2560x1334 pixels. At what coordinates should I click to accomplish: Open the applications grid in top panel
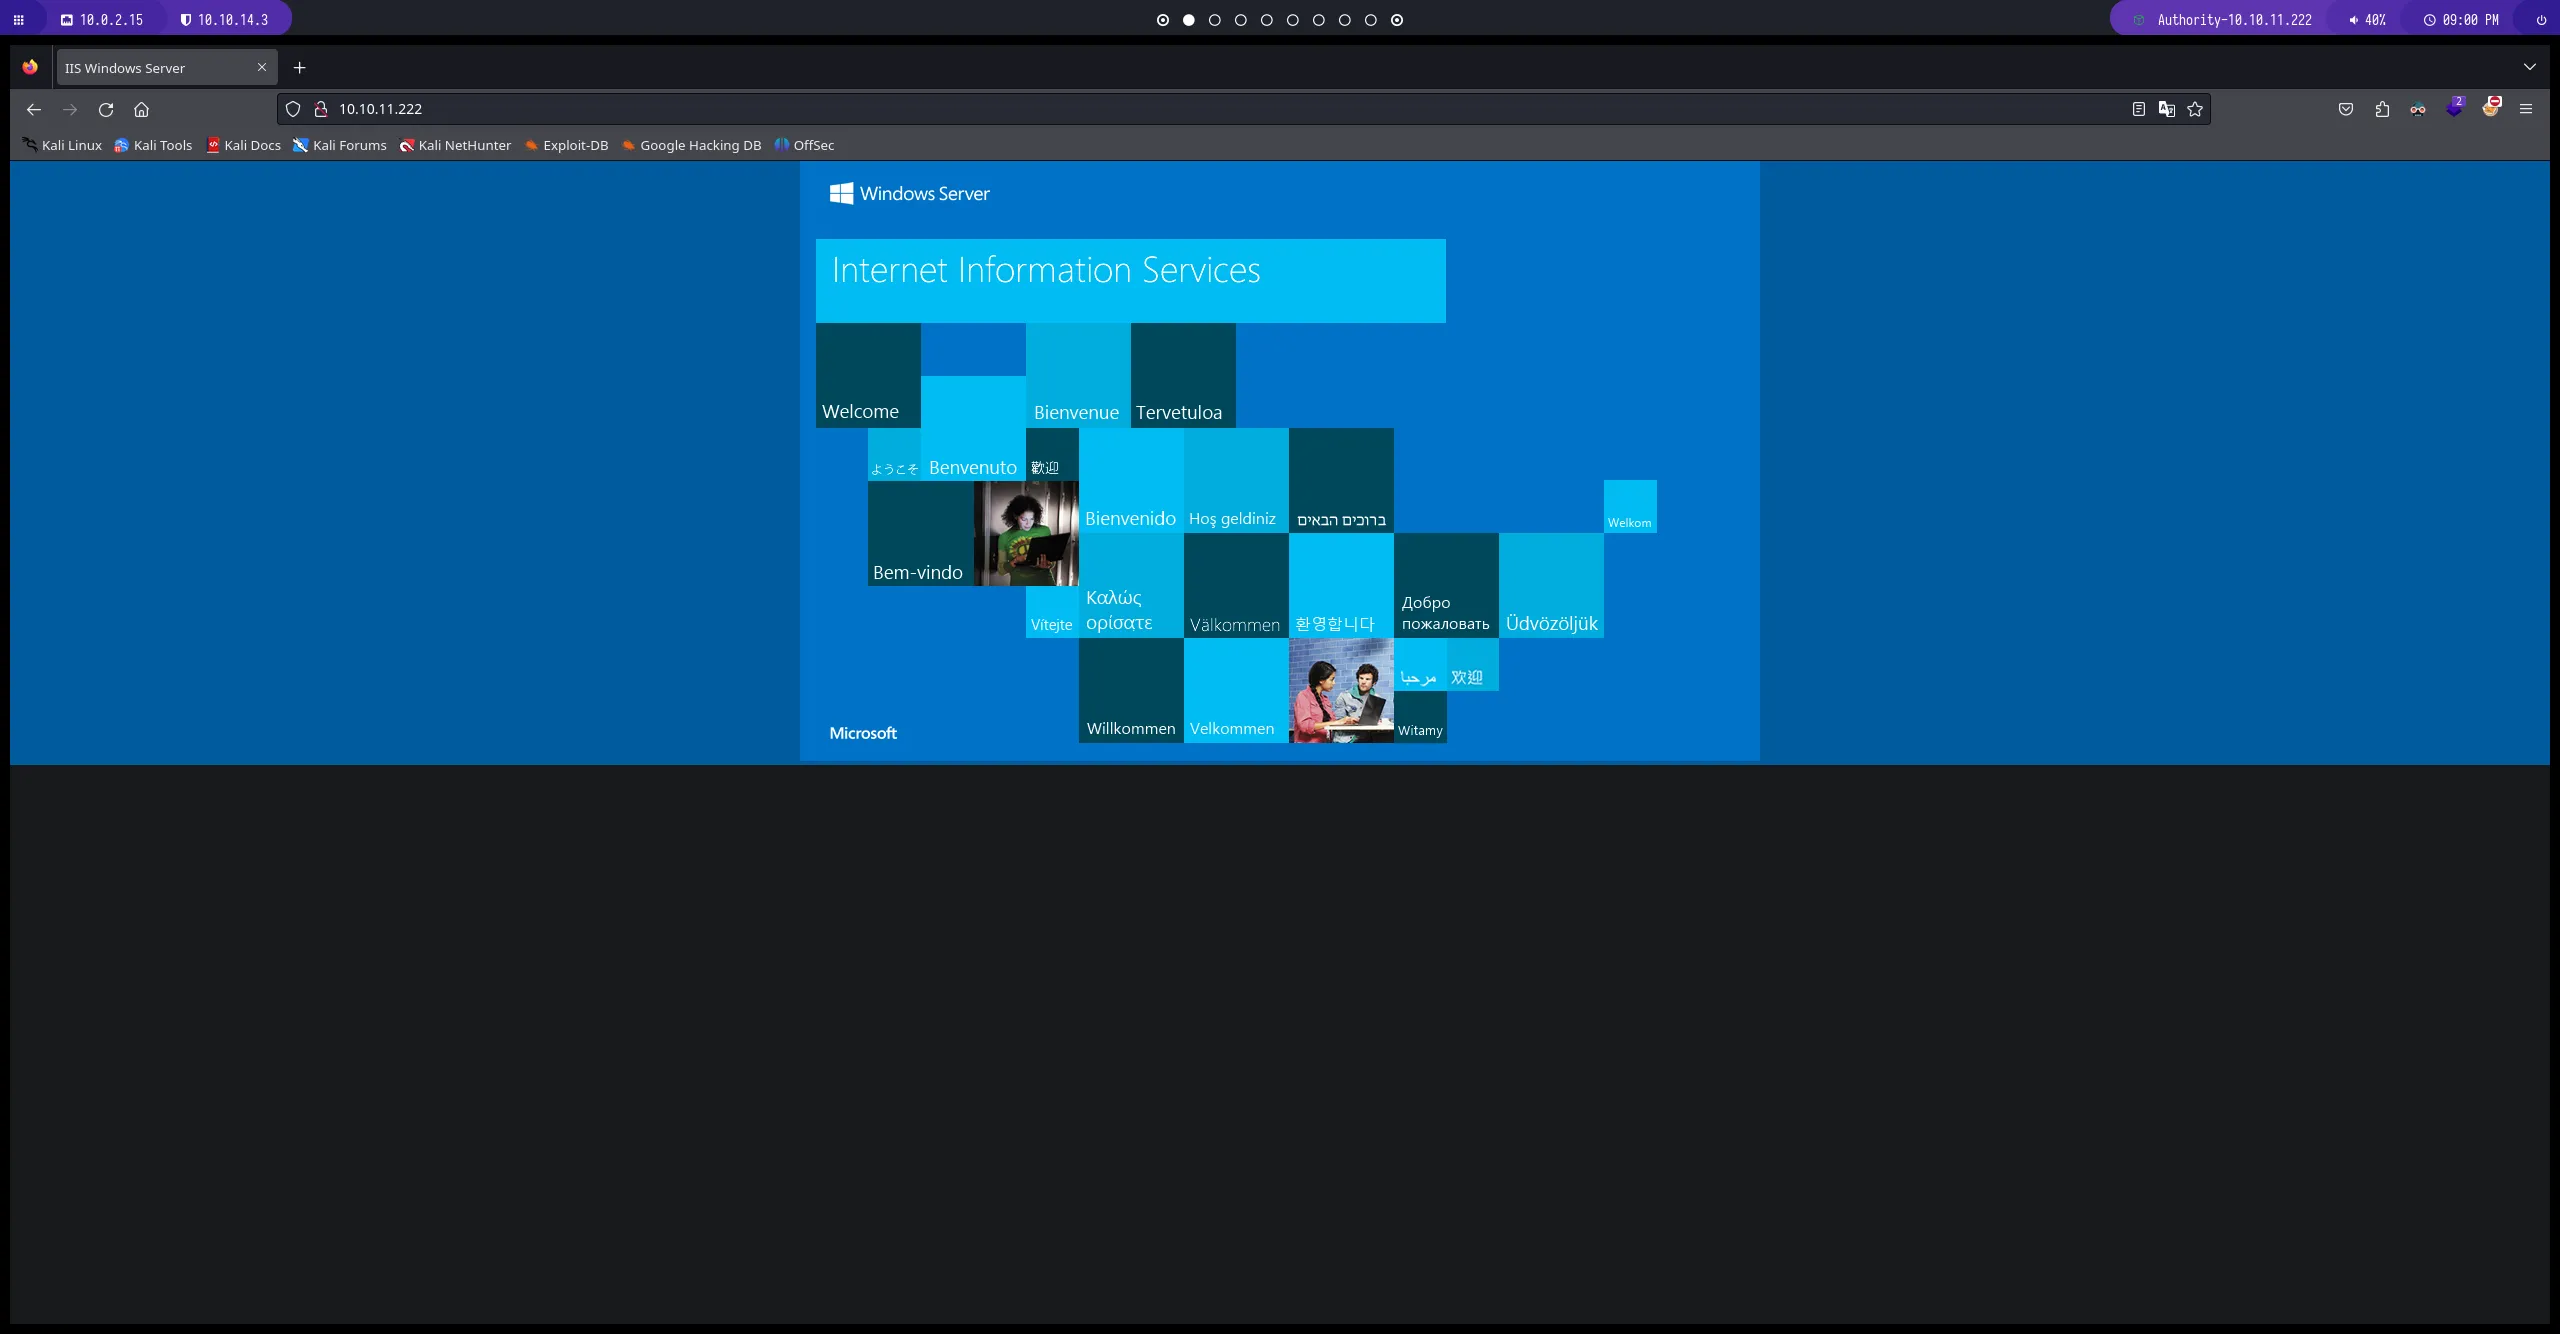point(18,19)
